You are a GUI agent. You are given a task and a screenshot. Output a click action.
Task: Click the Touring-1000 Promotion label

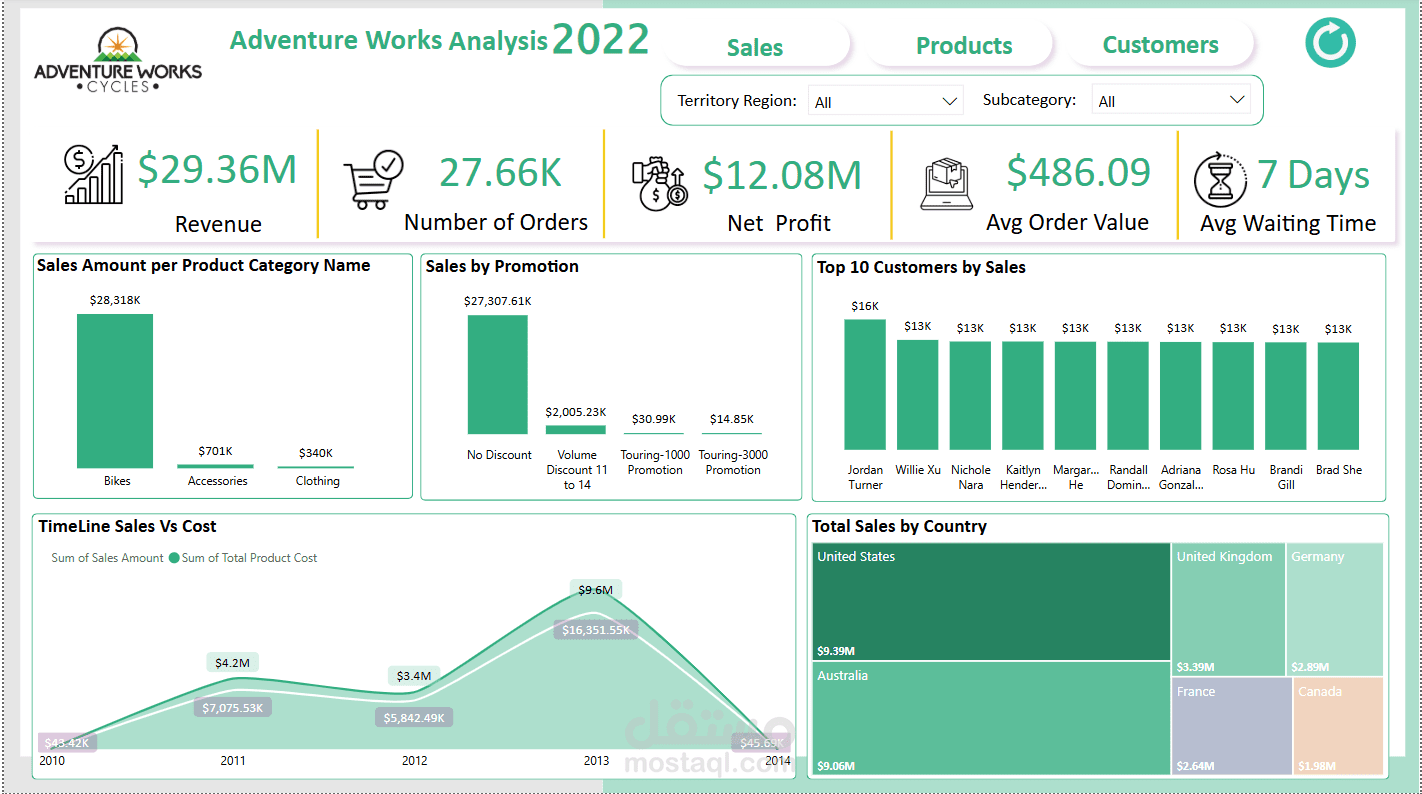tap(655, 462)
